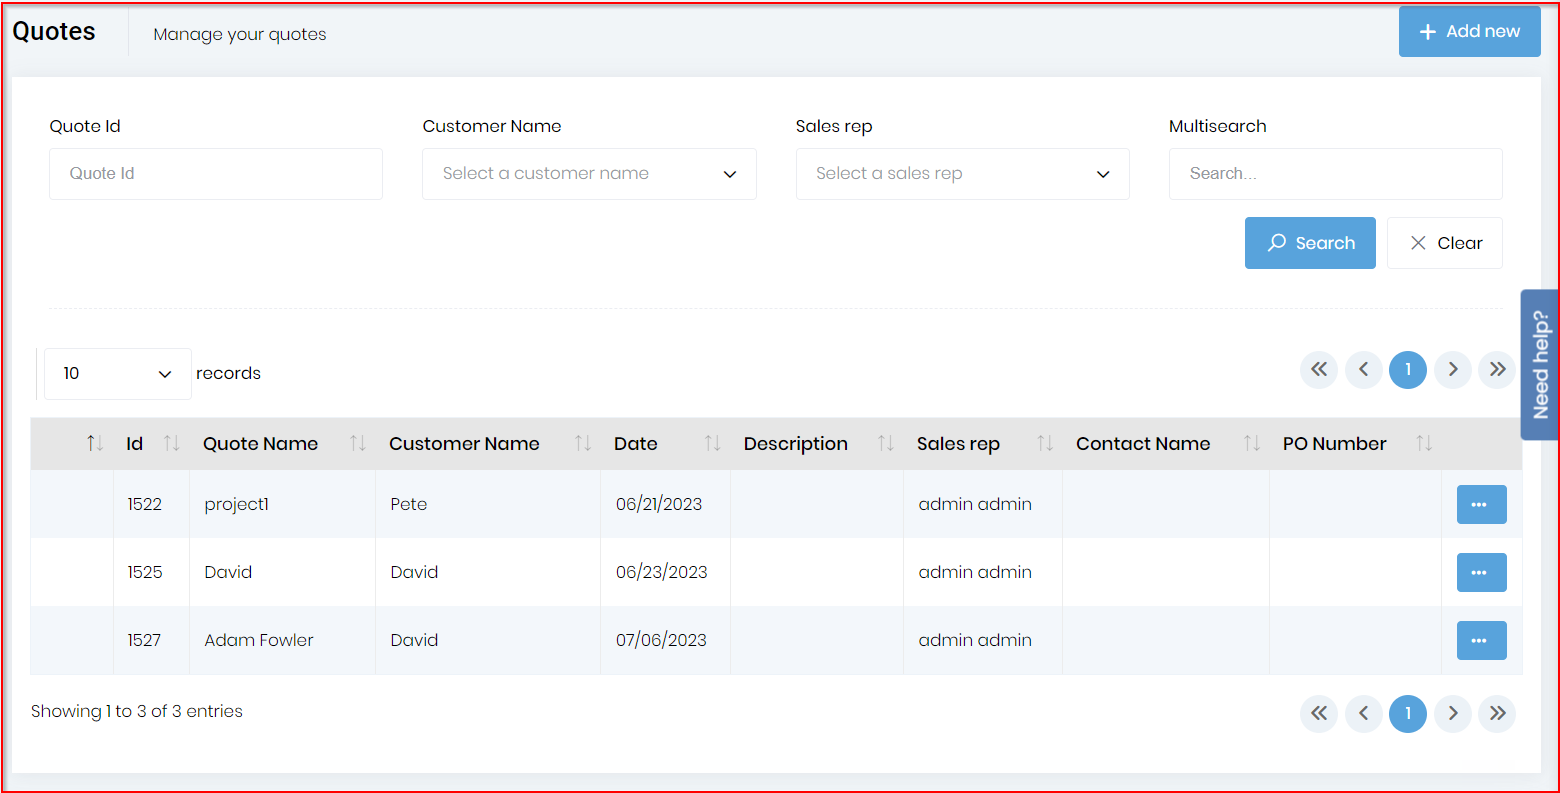Screen dimensions: 1560x793
Task: Click the date 07/06/2023
Action: click(x=661, y=640)
